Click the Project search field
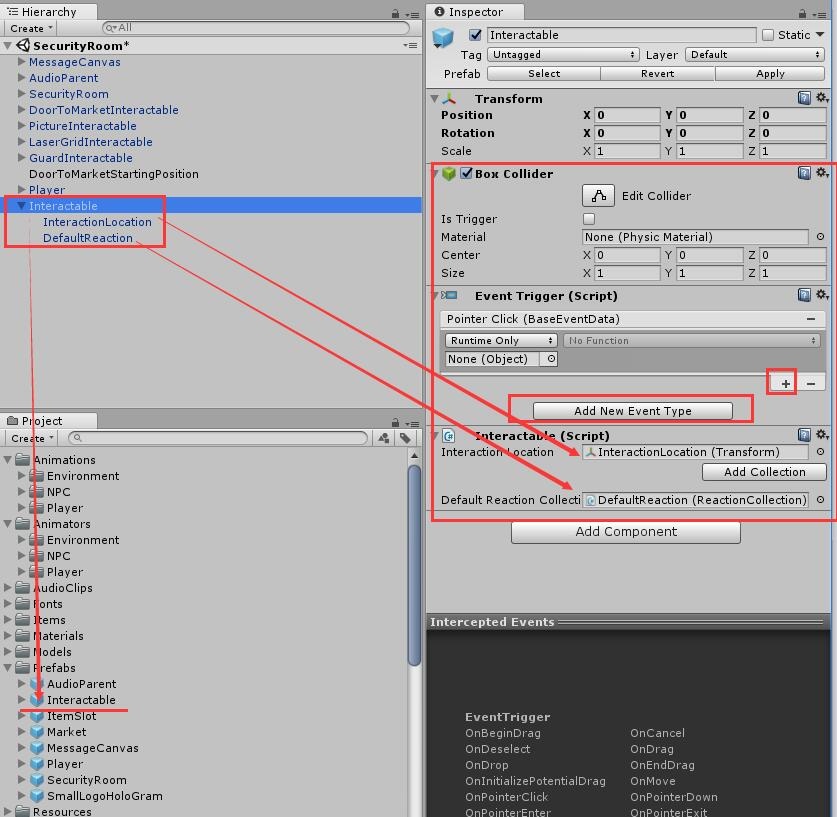 (x=218, y=438)
